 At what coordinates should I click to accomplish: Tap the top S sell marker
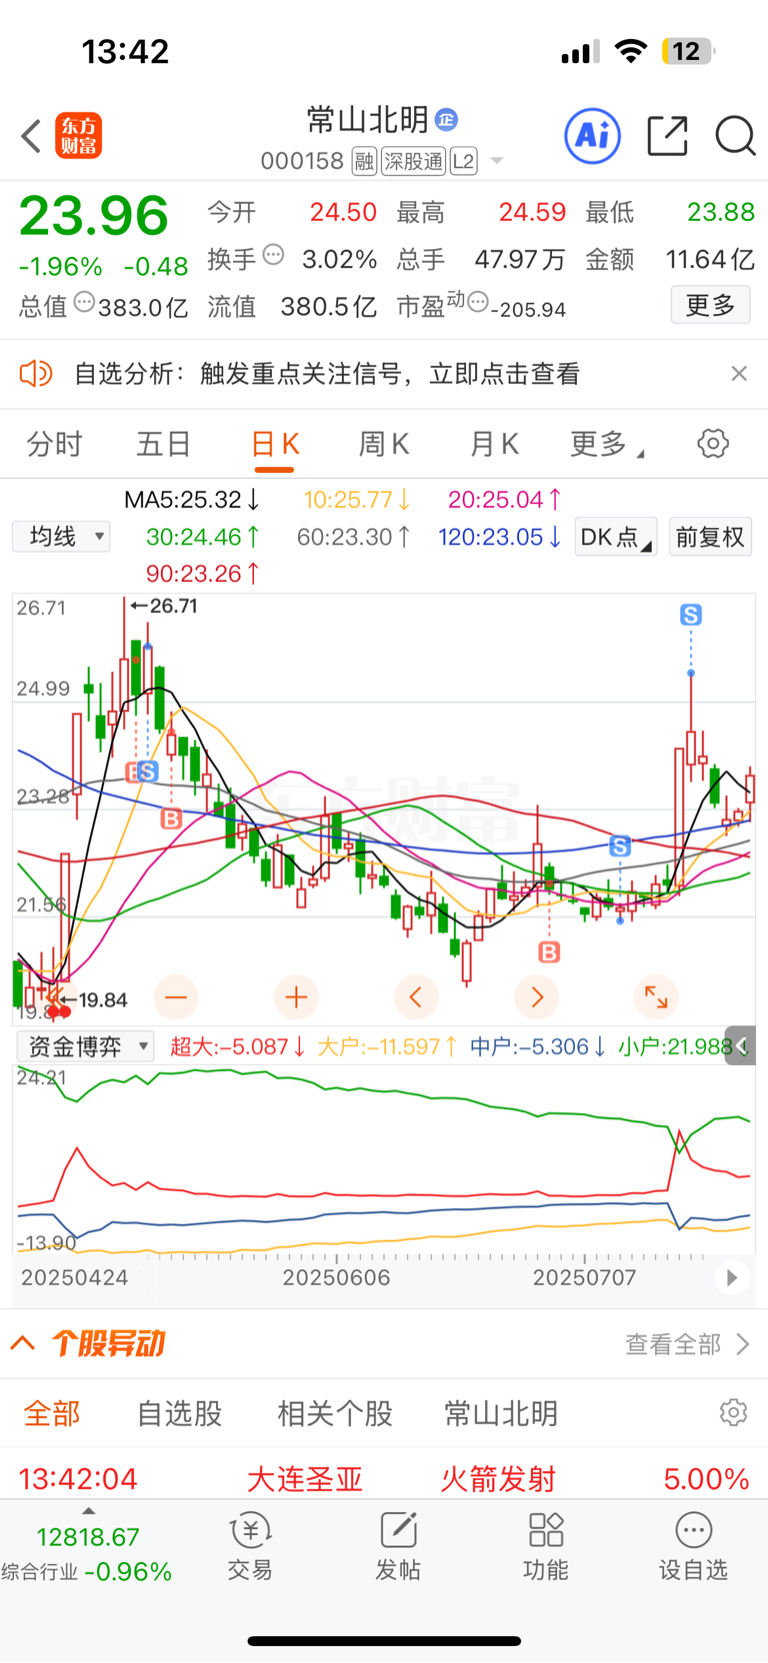pyautogui.click(x=691, y=615)
